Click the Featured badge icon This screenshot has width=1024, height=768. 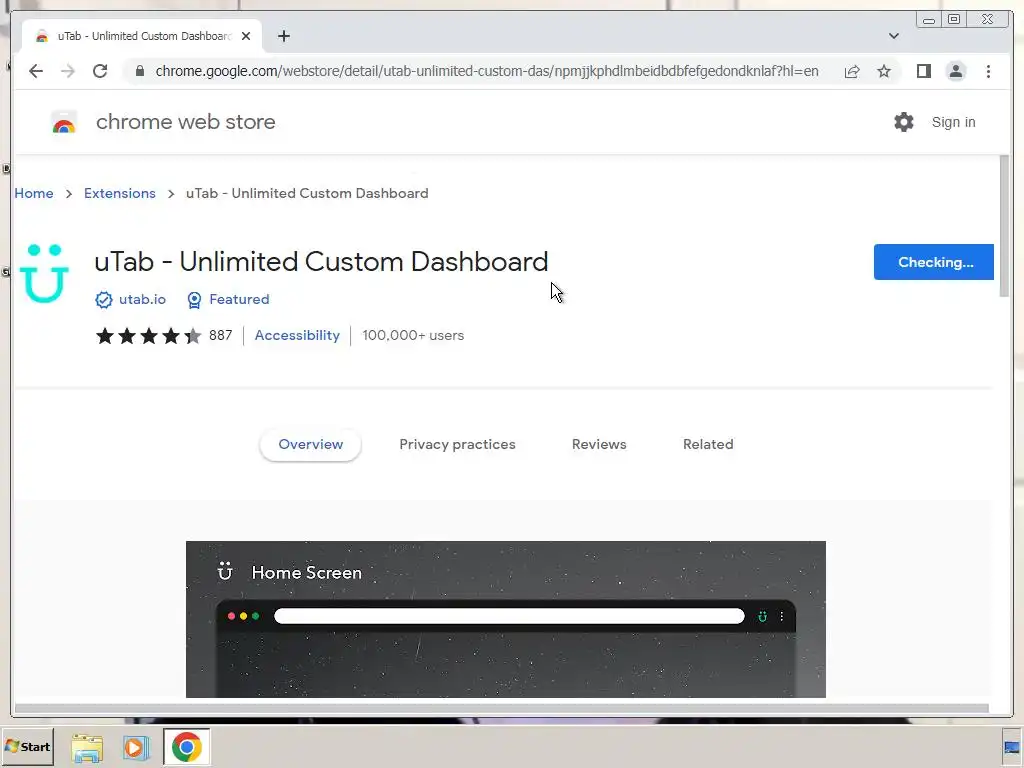click(x=194, y=300)
